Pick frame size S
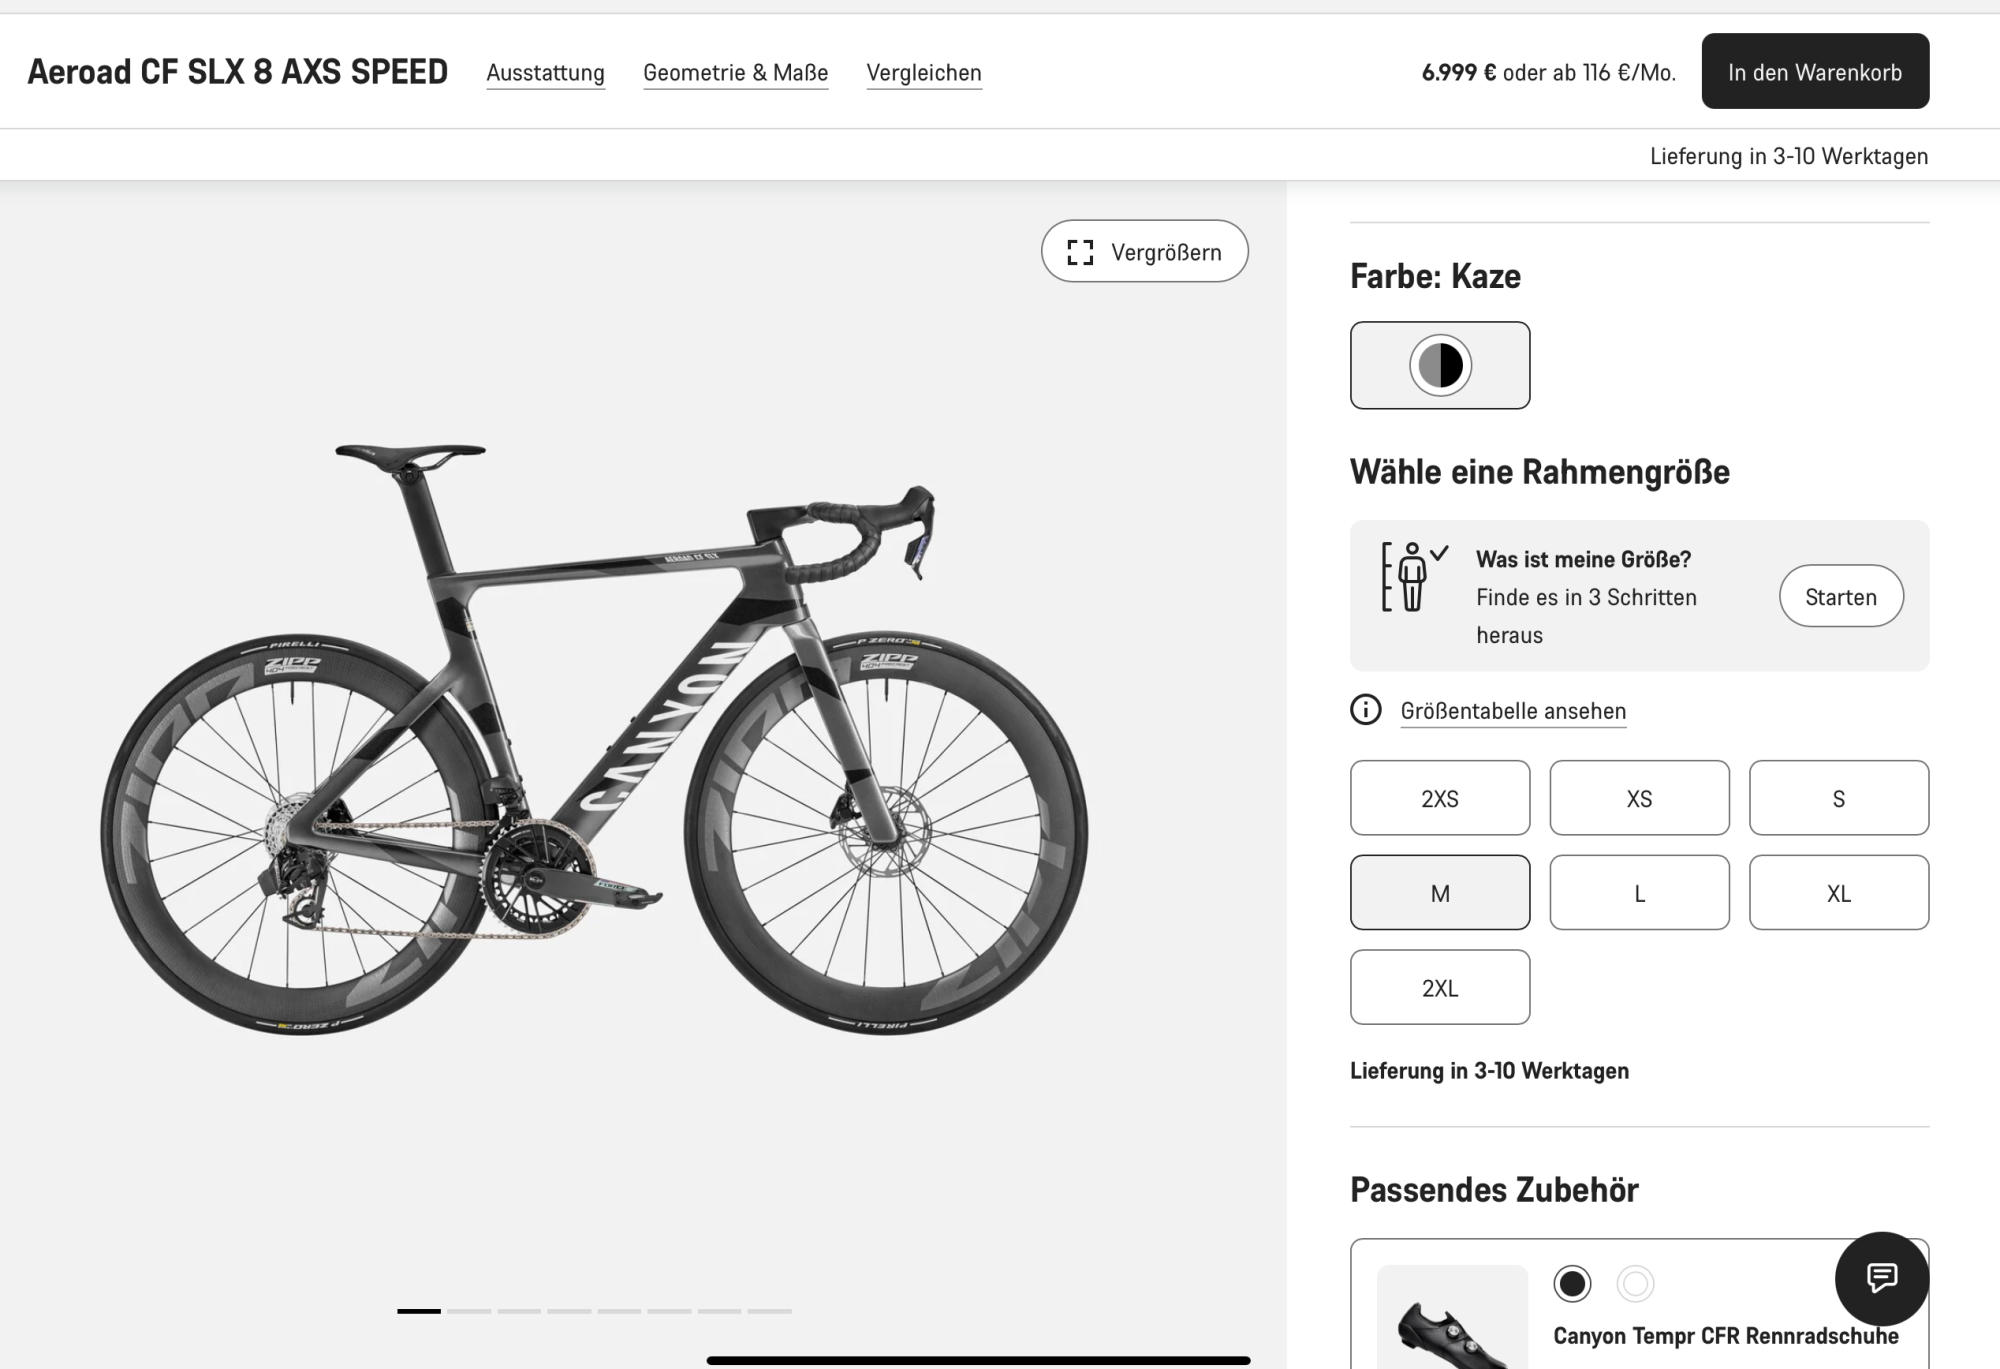The width and height of the screenshot is (2000, 1369). tap(1838, 798)
